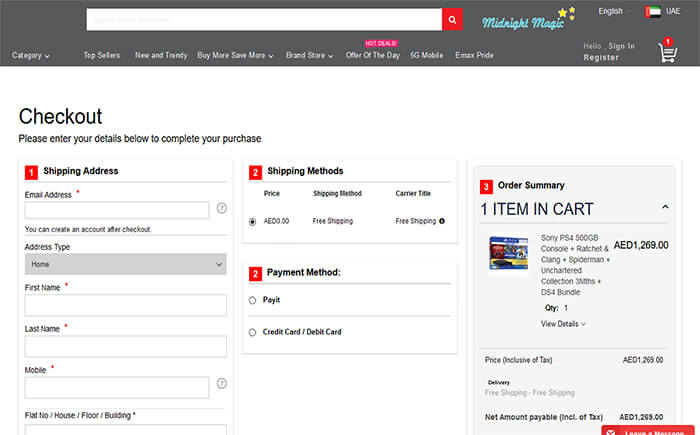
Task: Click the Email Address input field
Action: coord(117,210)
